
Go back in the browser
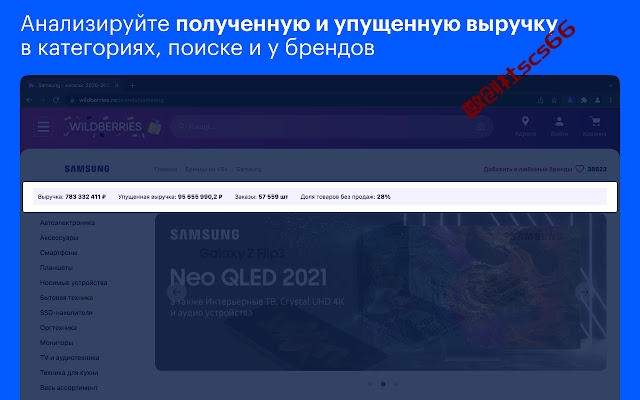pyautogui.click(x=29, y=100)
